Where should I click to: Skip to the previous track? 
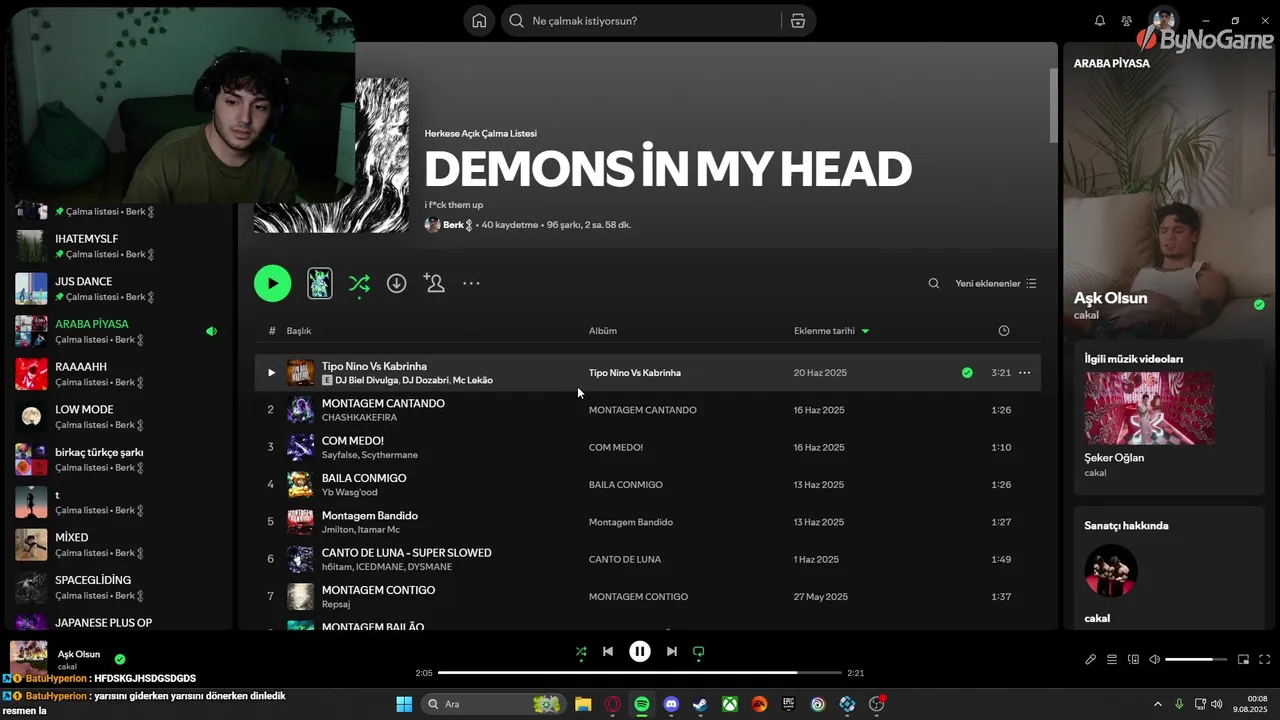[x=608, y=651]
